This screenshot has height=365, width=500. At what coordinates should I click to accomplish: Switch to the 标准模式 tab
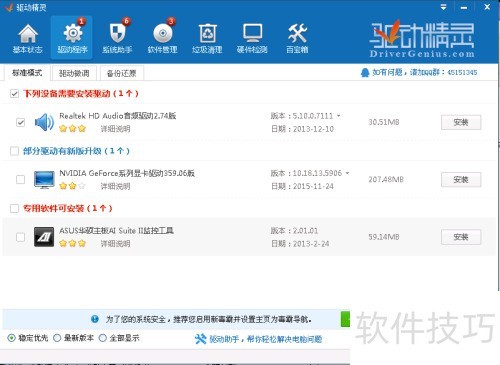[x=27, y=73]
